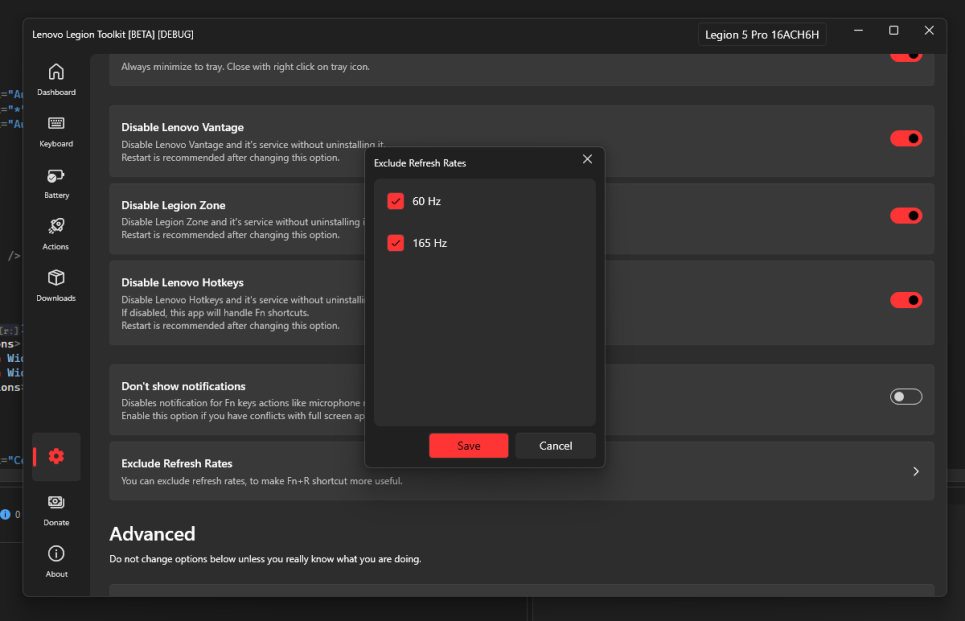Open the Donate page
965x621 pixels.
(56, 509)
